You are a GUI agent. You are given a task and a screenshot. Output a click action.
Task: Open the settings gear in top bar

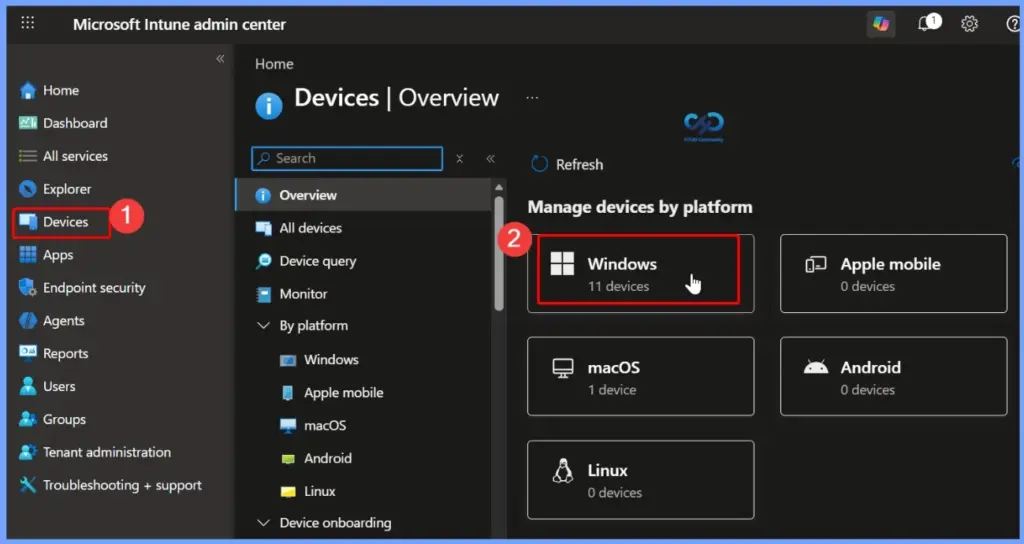point(969,24)
